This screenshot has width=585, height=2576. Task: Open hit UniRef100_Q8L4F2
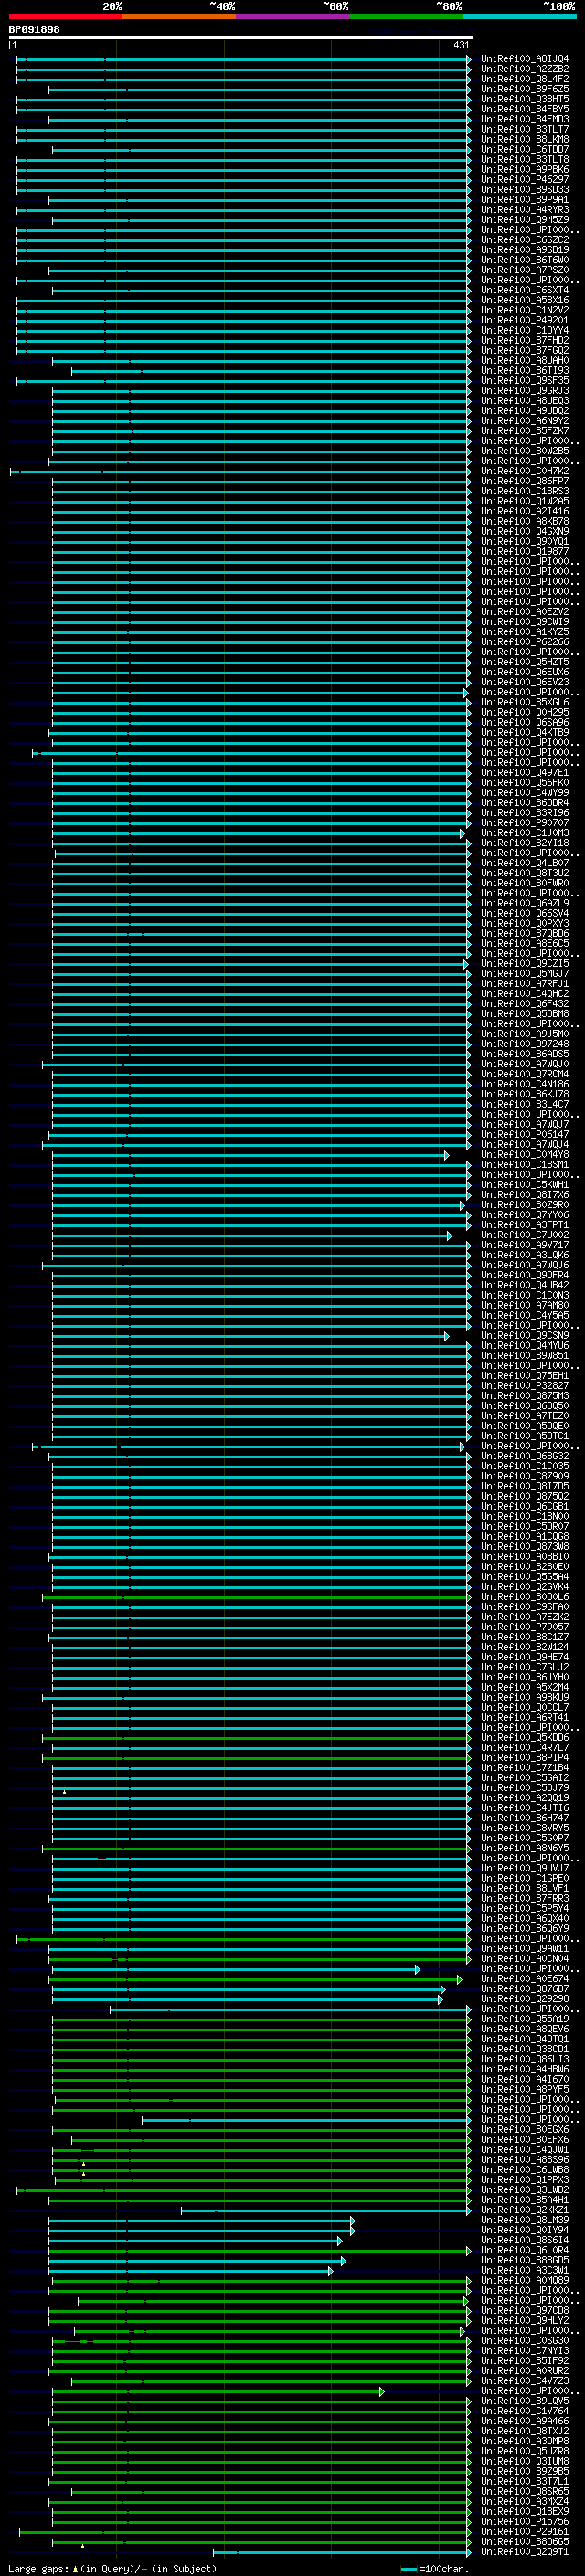(524, 79)
